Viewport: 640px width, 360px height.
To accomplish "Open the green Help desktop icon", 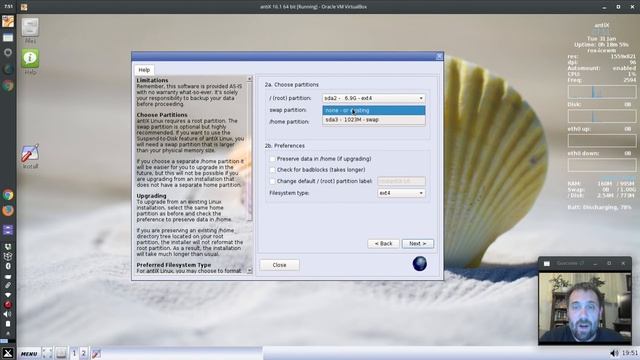I will coord(30,58).
